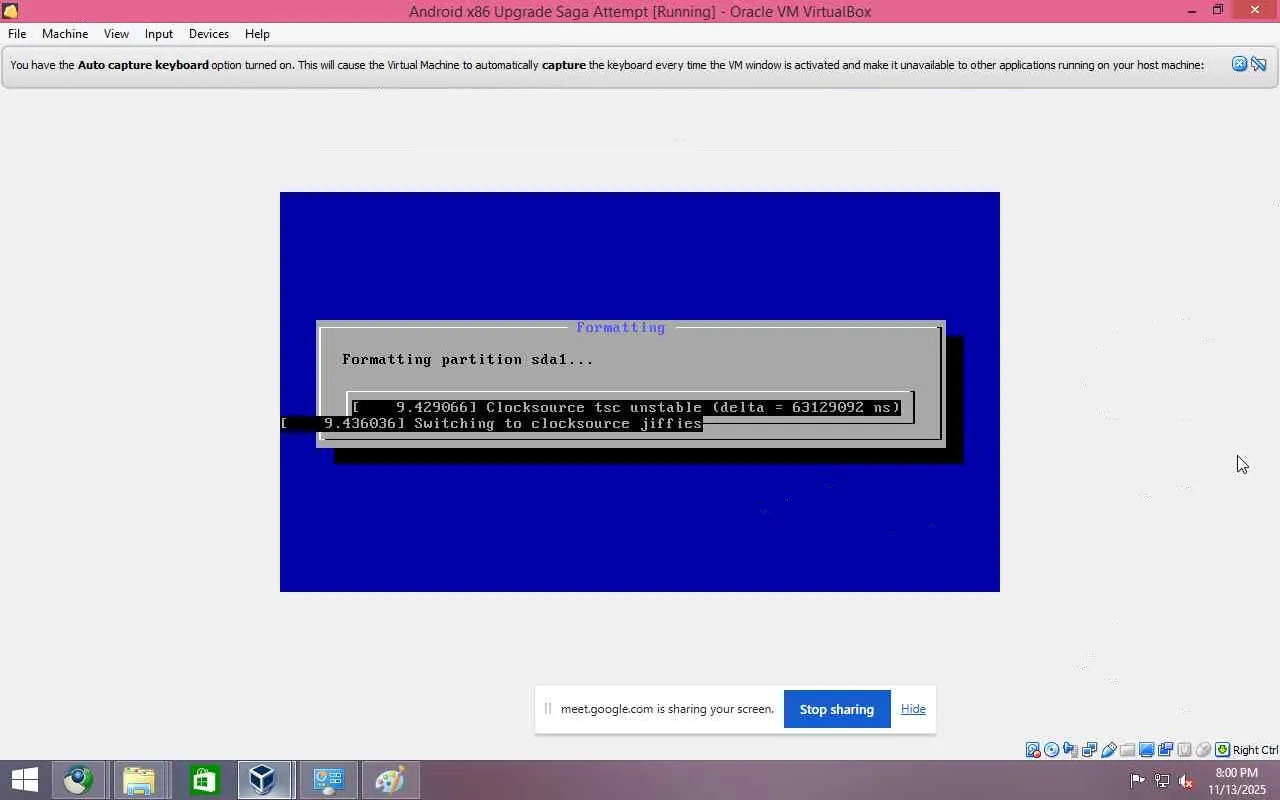The width and height of the screenshot is (1280, 800).
Task: Click the 'Clocksource tsc unstable' kernel message
Action: coord(626,407)
